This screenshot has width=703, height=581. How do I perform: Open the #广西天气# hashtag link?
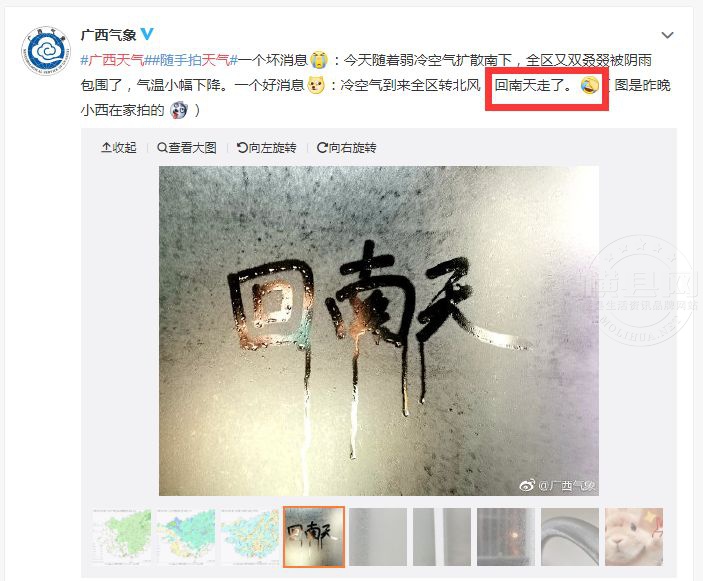pyautogui.click(x=113, y=60)
